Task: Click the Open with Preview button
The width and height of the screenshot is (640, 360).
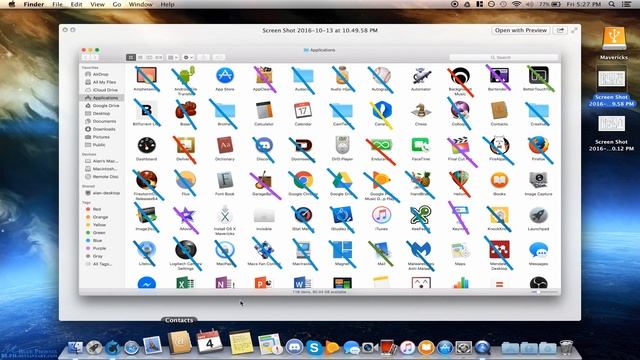Action: (x=520, y=30)
